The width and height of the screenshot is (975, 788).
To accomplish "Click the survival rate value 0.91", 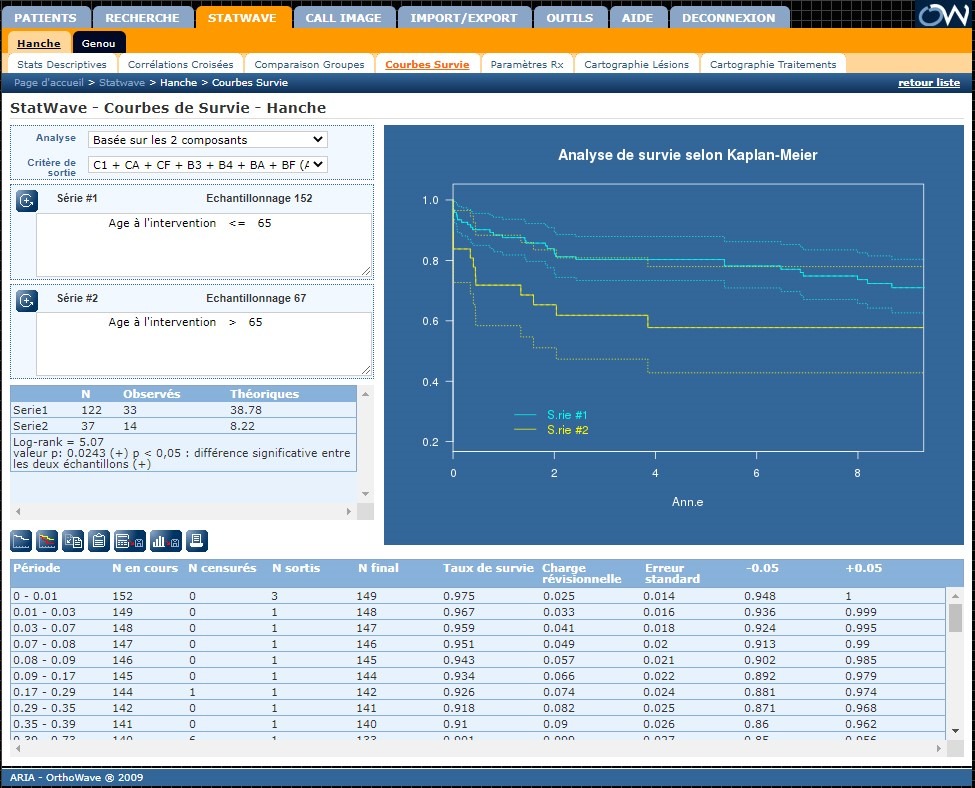I will (455, 724).
